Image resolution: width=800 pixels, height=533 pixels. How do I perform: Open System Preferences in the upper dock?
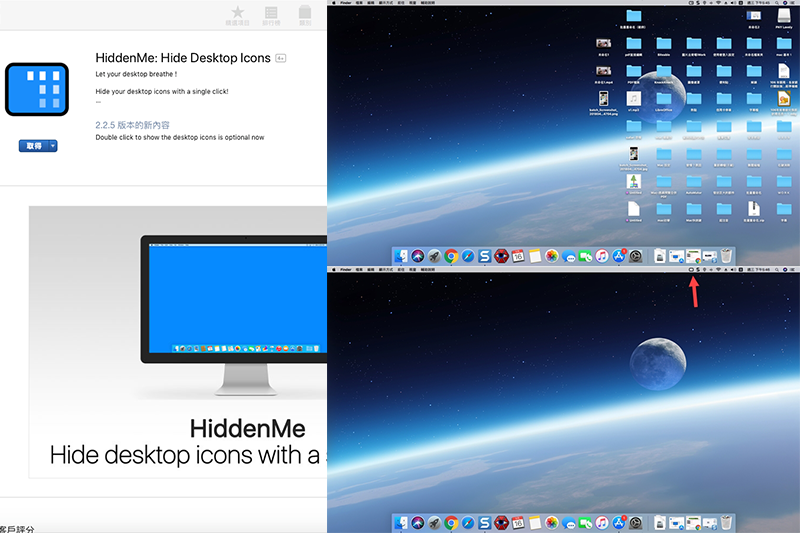(x=636, y=256)
